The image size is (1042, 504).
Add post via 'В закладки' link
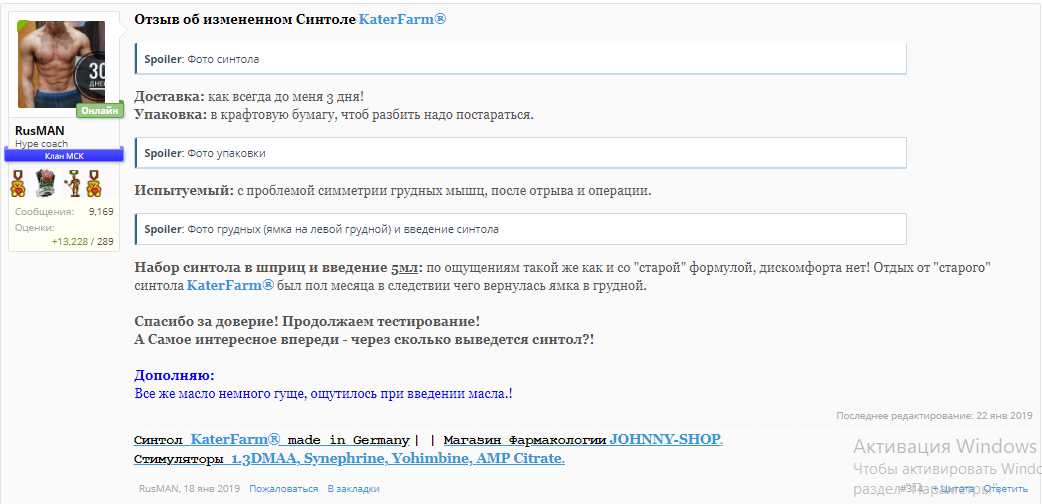click(x=353, y=489)
